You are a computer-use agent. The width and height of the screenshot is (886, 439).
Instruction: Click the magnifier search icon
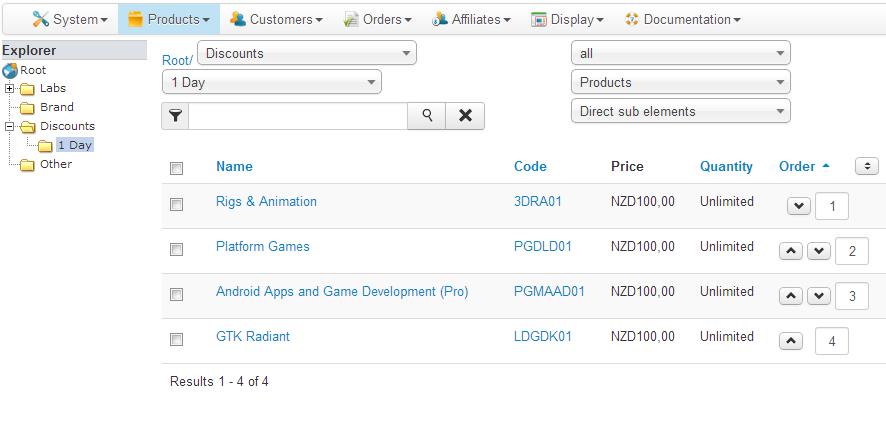427,116
